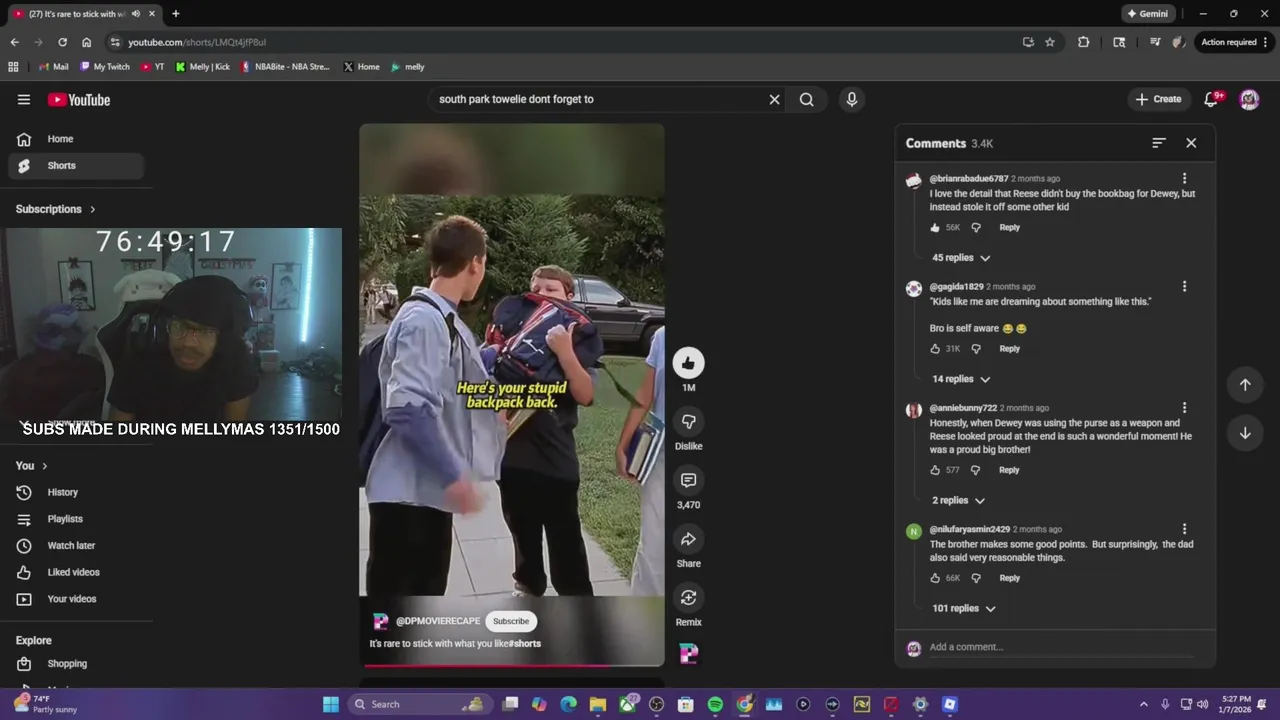Open Spotify from the taskbar
Viewport: 1280px width, 720px height.
pyautogui.click(x=715, y=704)
